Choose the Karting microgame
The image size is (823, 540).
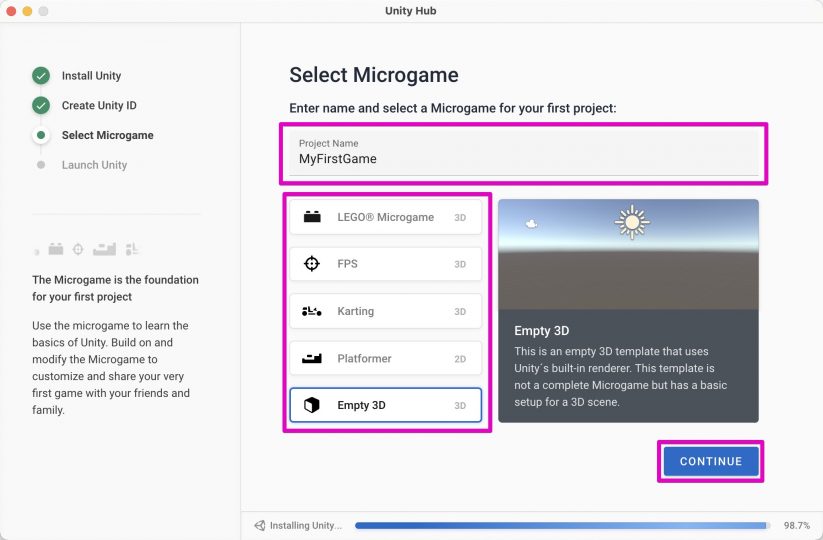pyautogui.click(x=385, y=311)
